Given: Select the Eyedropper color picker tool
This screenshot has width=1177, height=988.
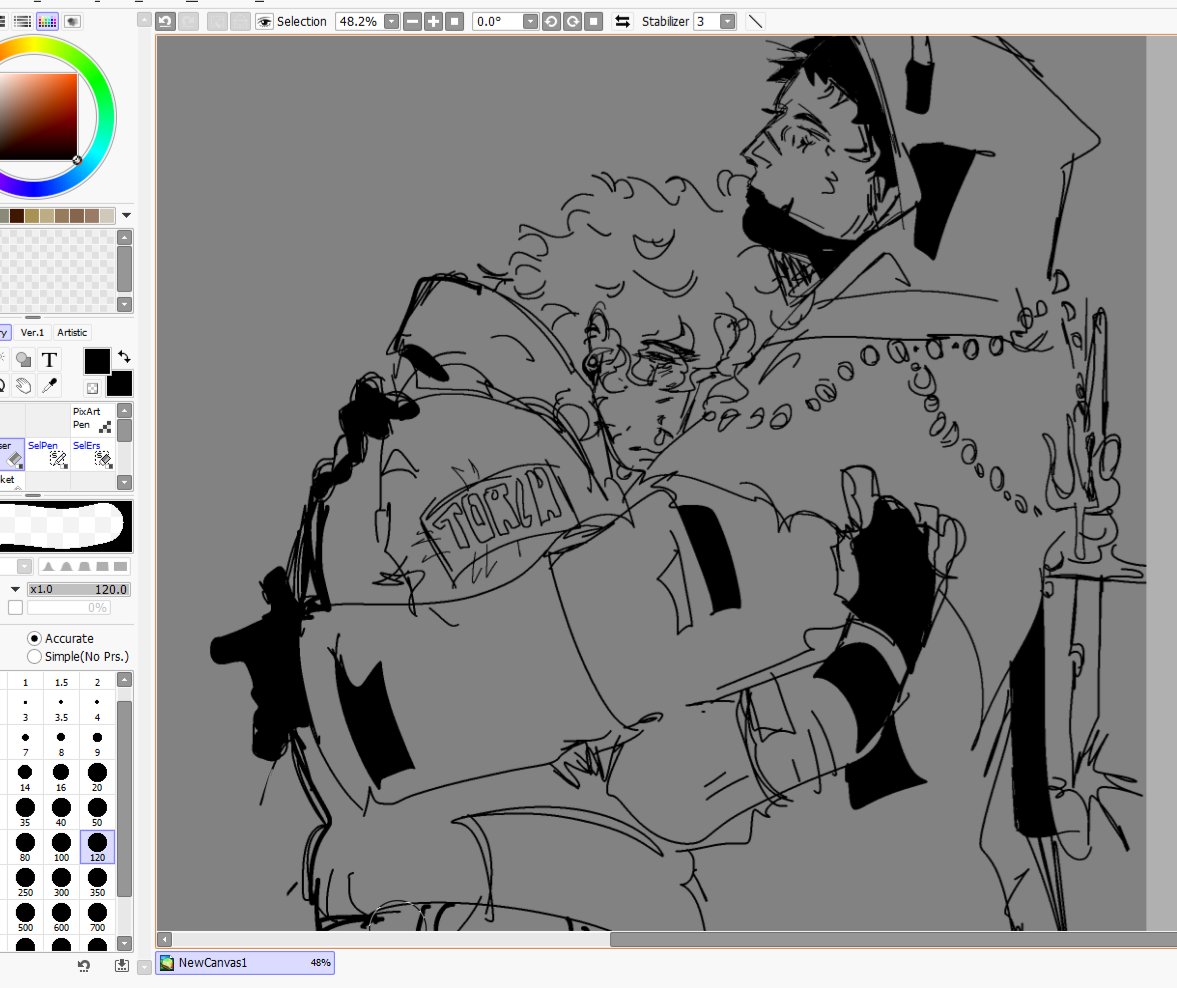Looking at the screenshot, I should click(x=49, y=385).
